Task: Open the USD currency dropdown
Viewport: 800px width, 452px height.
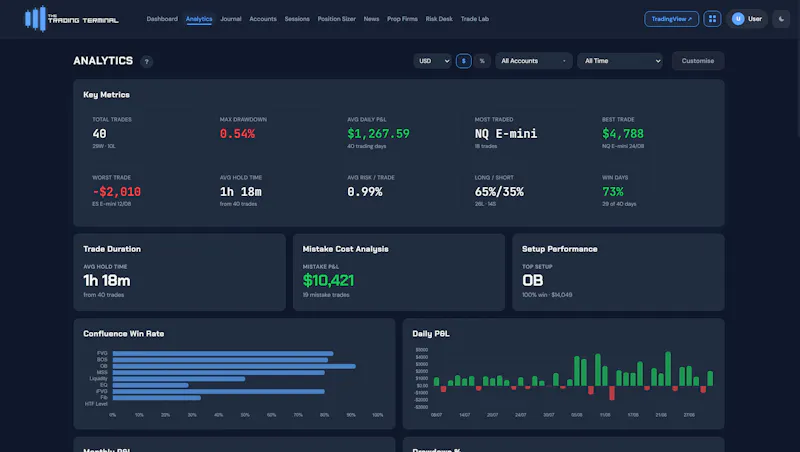Action: 433,61
